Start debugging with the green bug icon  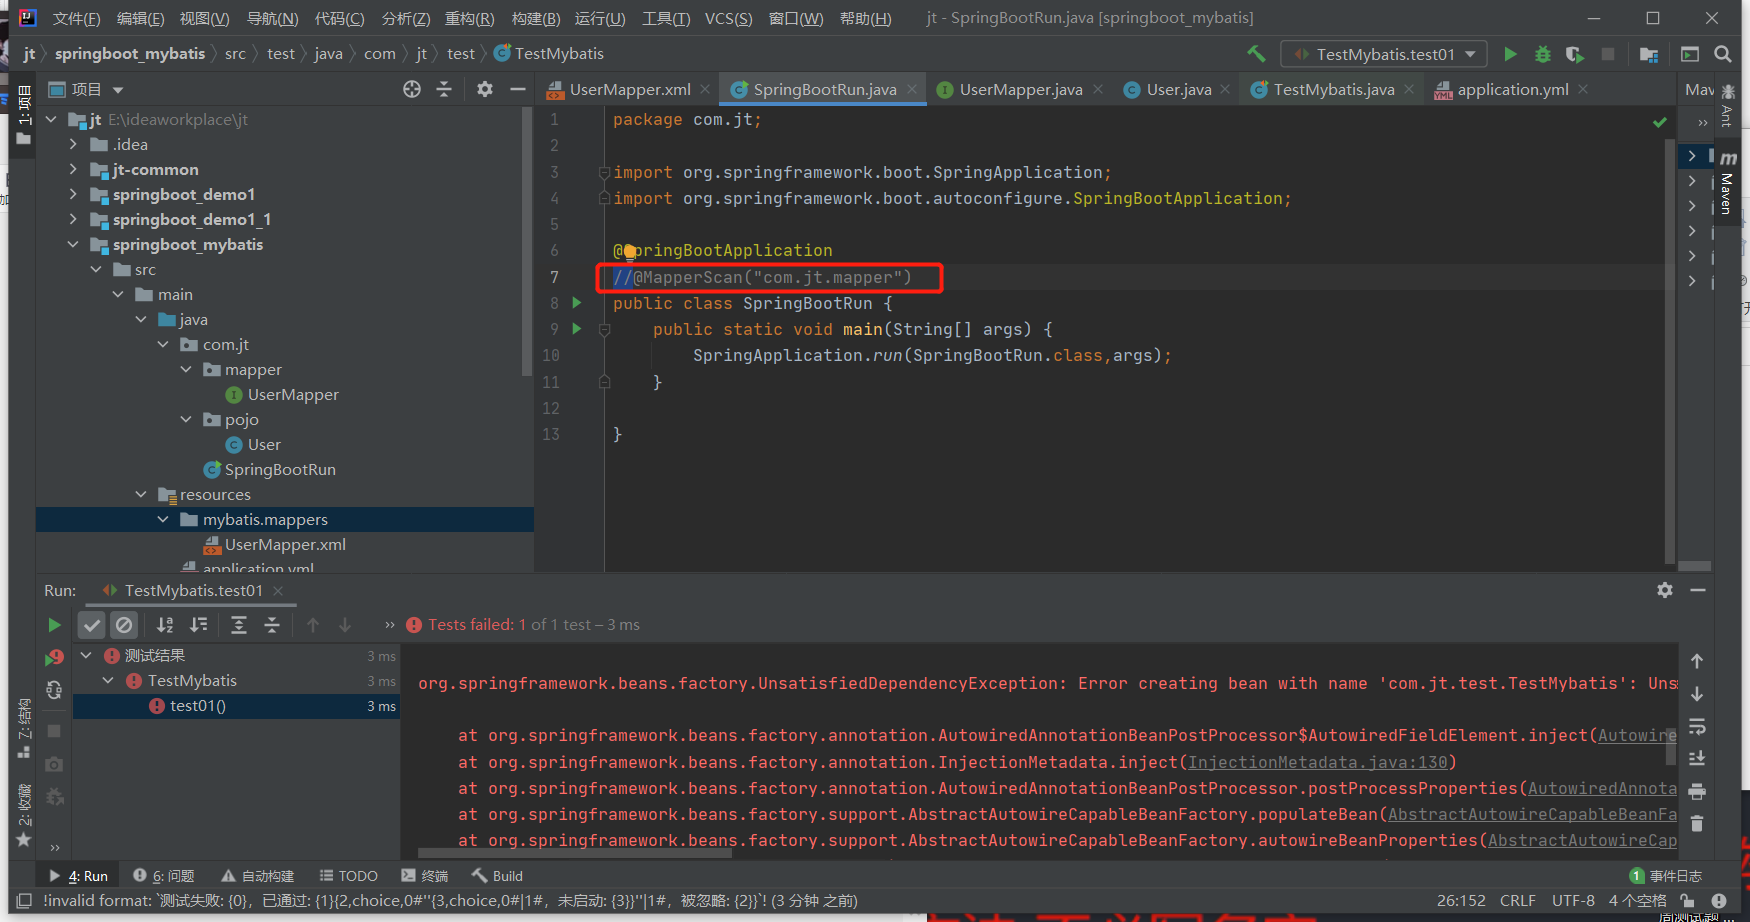coord(1543,54)
